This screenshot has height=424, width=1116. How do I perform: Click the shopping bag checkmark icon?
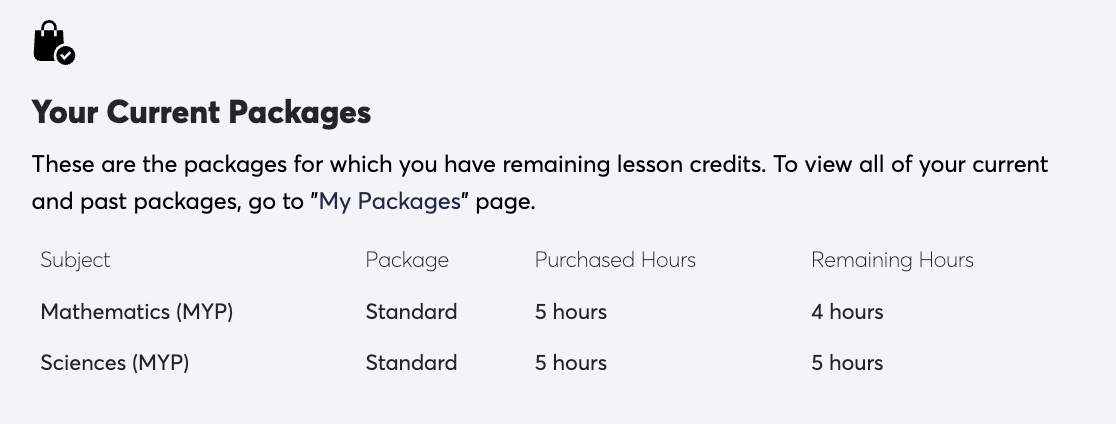[54, 43]
